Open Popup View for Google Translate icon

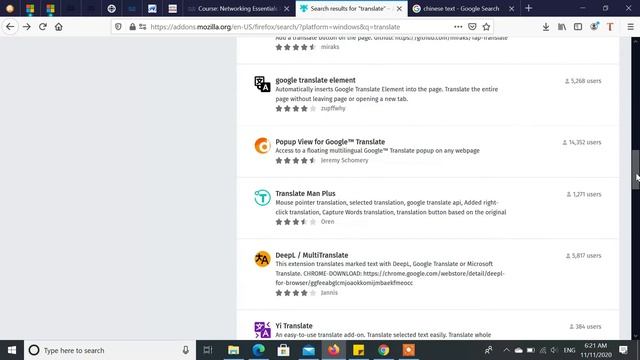[x=262, y=146]
